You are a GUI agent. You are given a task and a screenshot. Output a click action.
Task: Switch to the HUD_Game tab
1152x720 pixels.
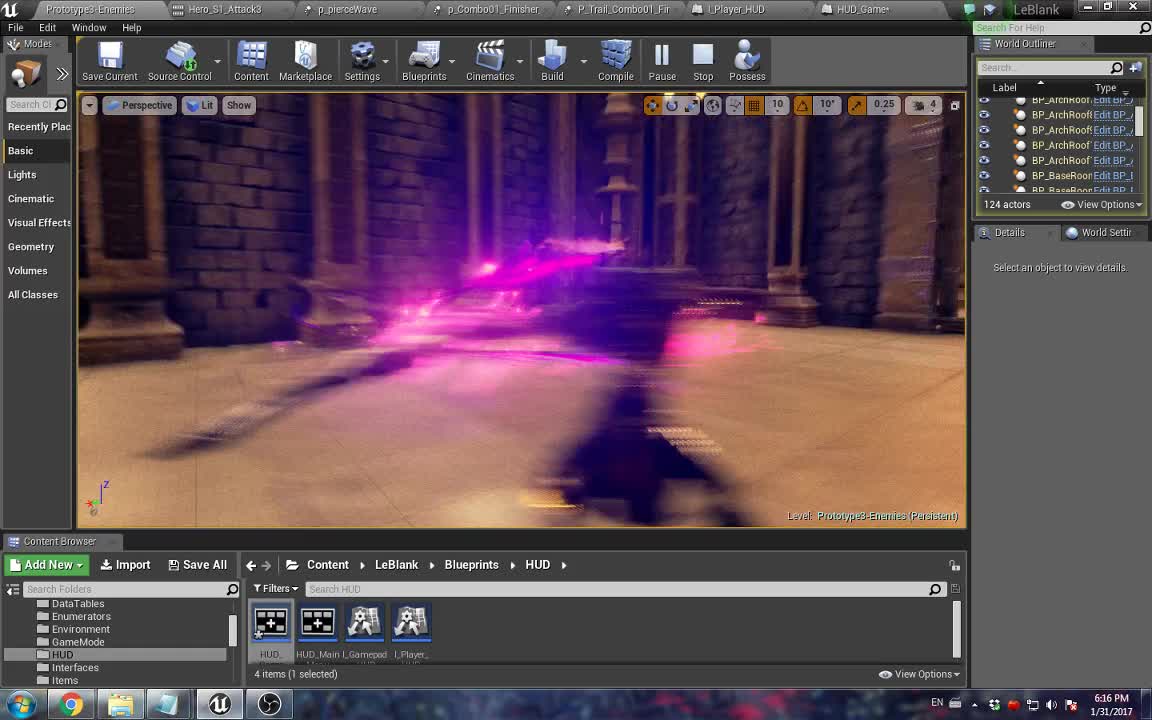pyautogui.click(x=862, y=9)
